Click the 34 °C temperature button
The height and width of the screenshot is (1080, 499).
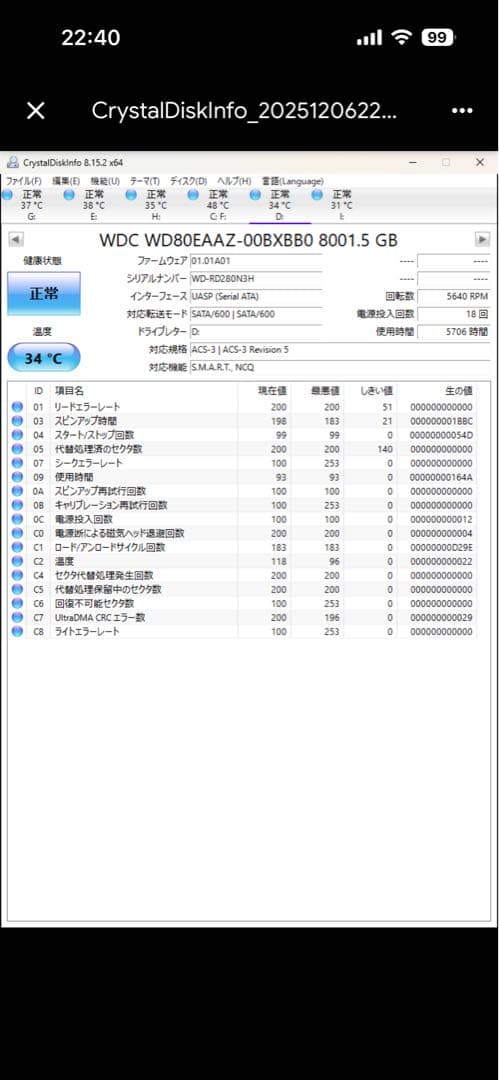(43, 357)
